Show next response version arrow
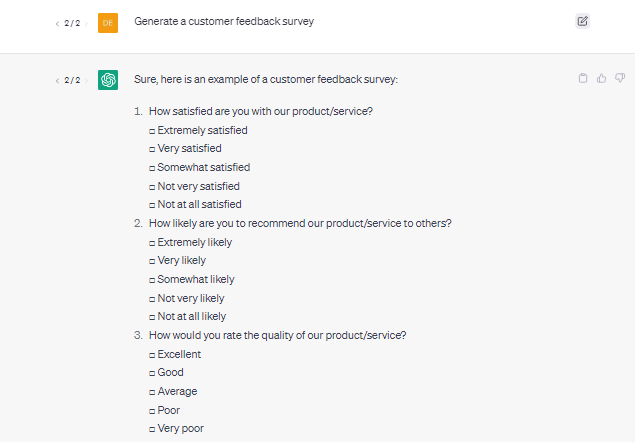Viewport: 635px width, 442px height. coord(86,81)
